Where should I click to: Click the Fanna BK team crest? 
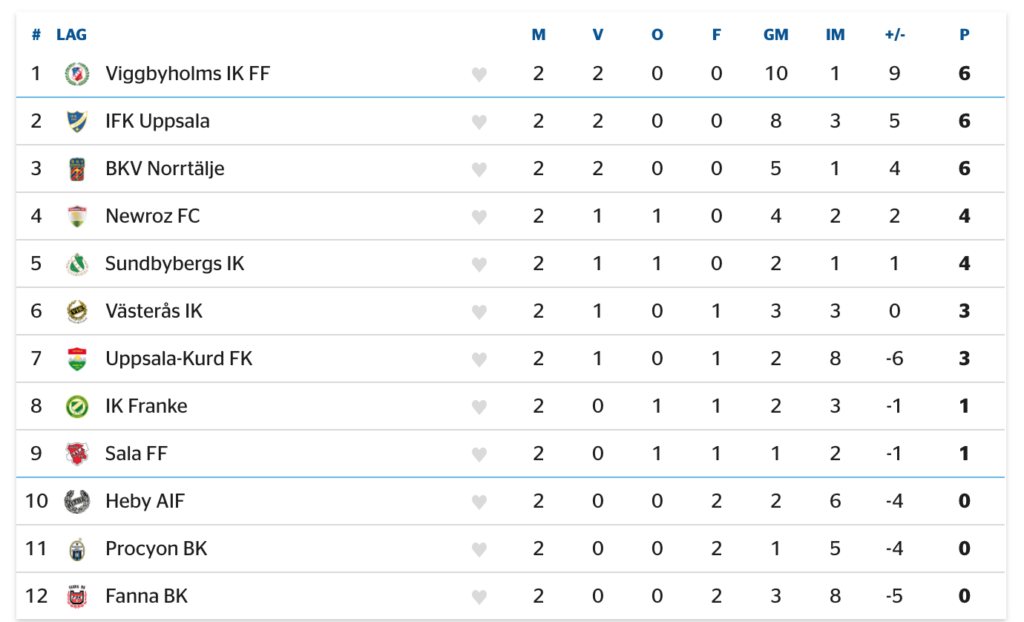pos(77,597)
